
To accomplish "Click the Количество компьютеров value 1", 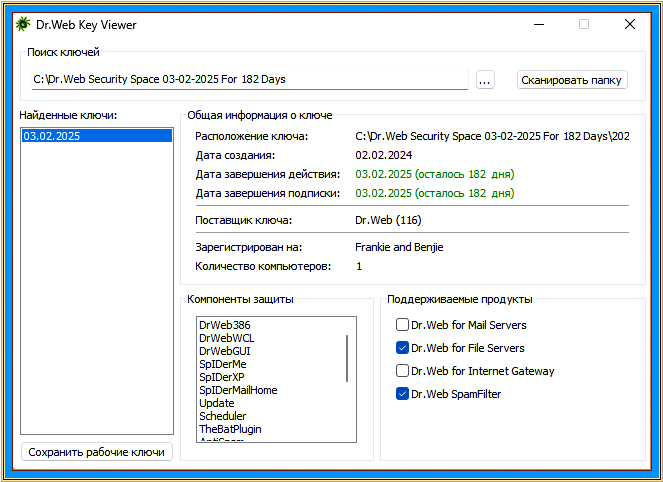I will tap(359, 266).
